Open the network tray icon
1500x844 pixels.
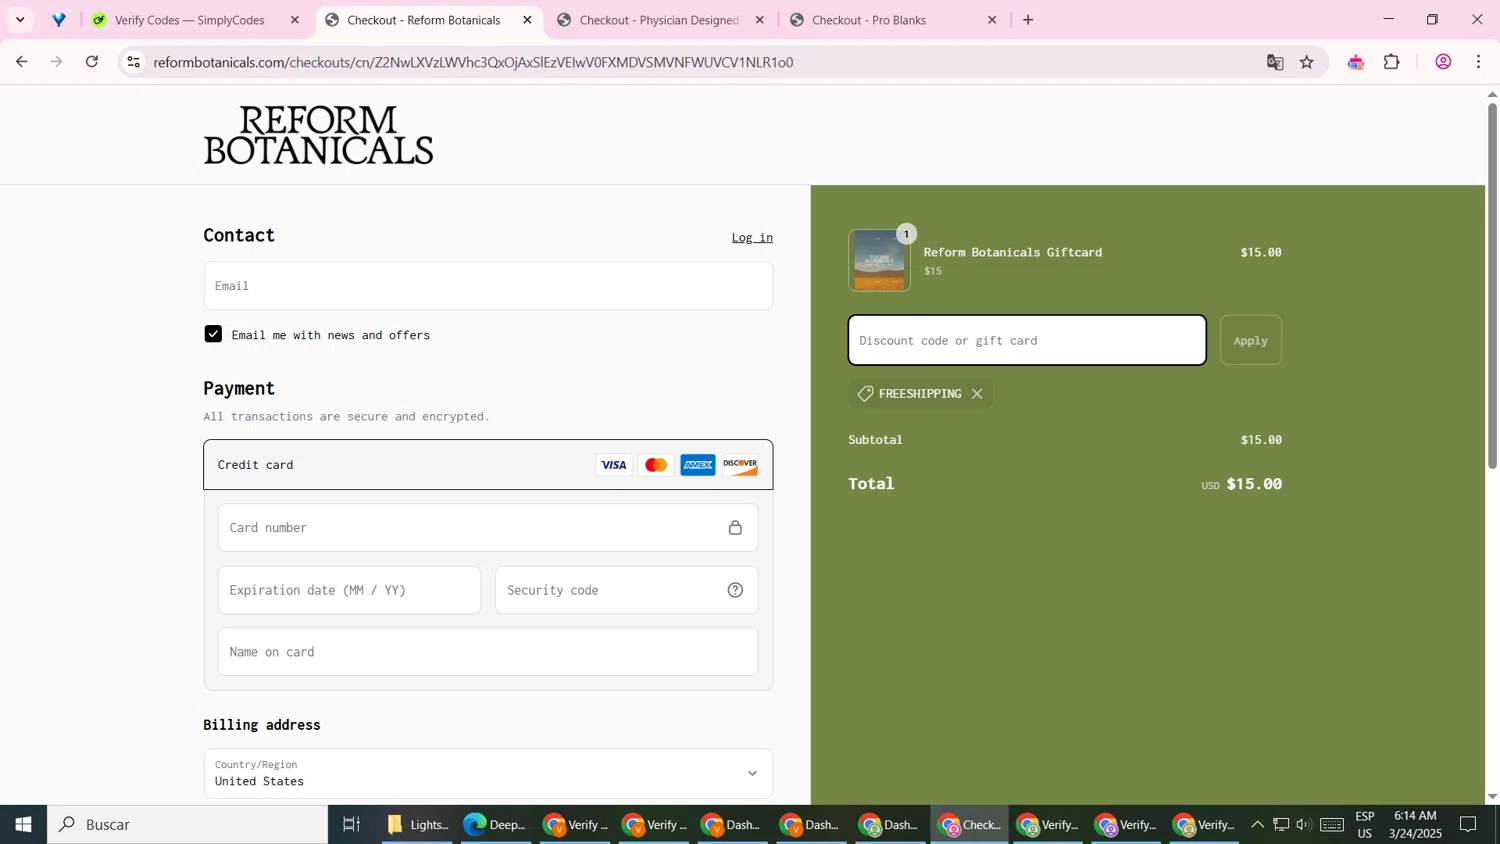coord(1281,825)
